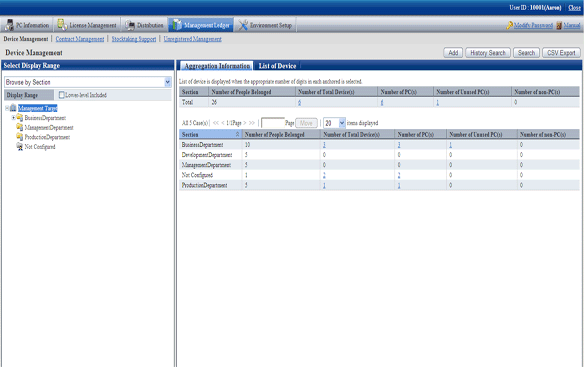584x367 pixels.
Task: Open the Distribution menu
Action: 145,25
